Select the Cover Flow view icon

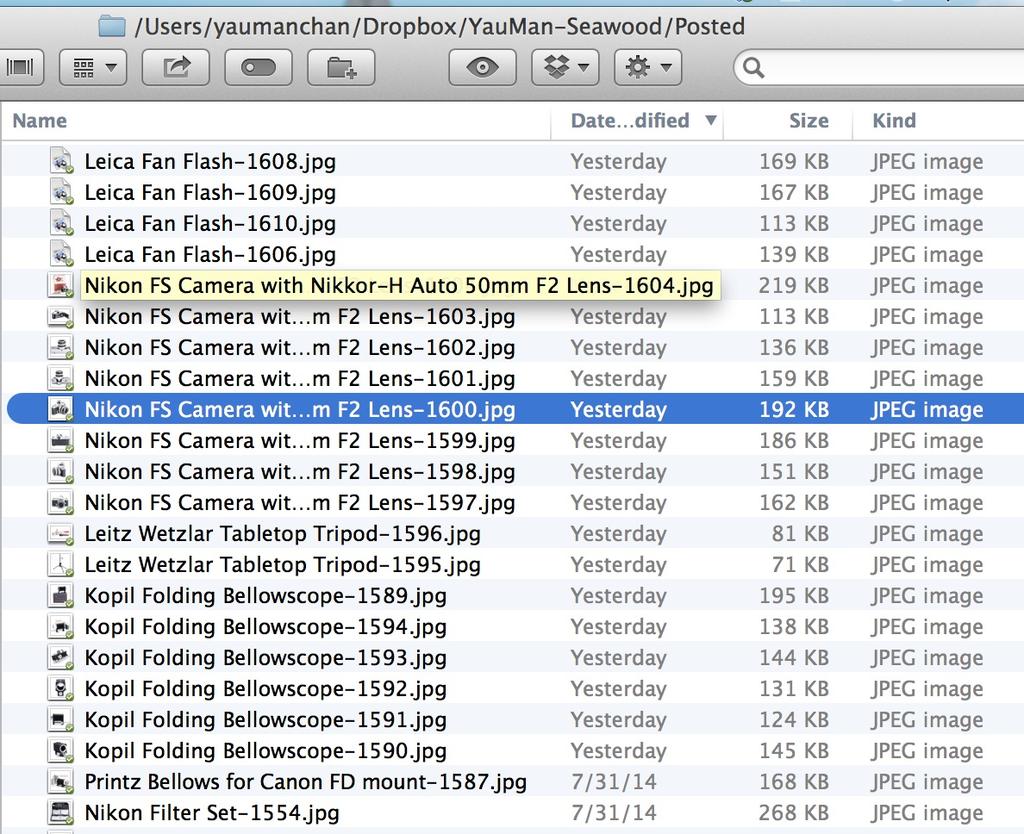[19, 67]
